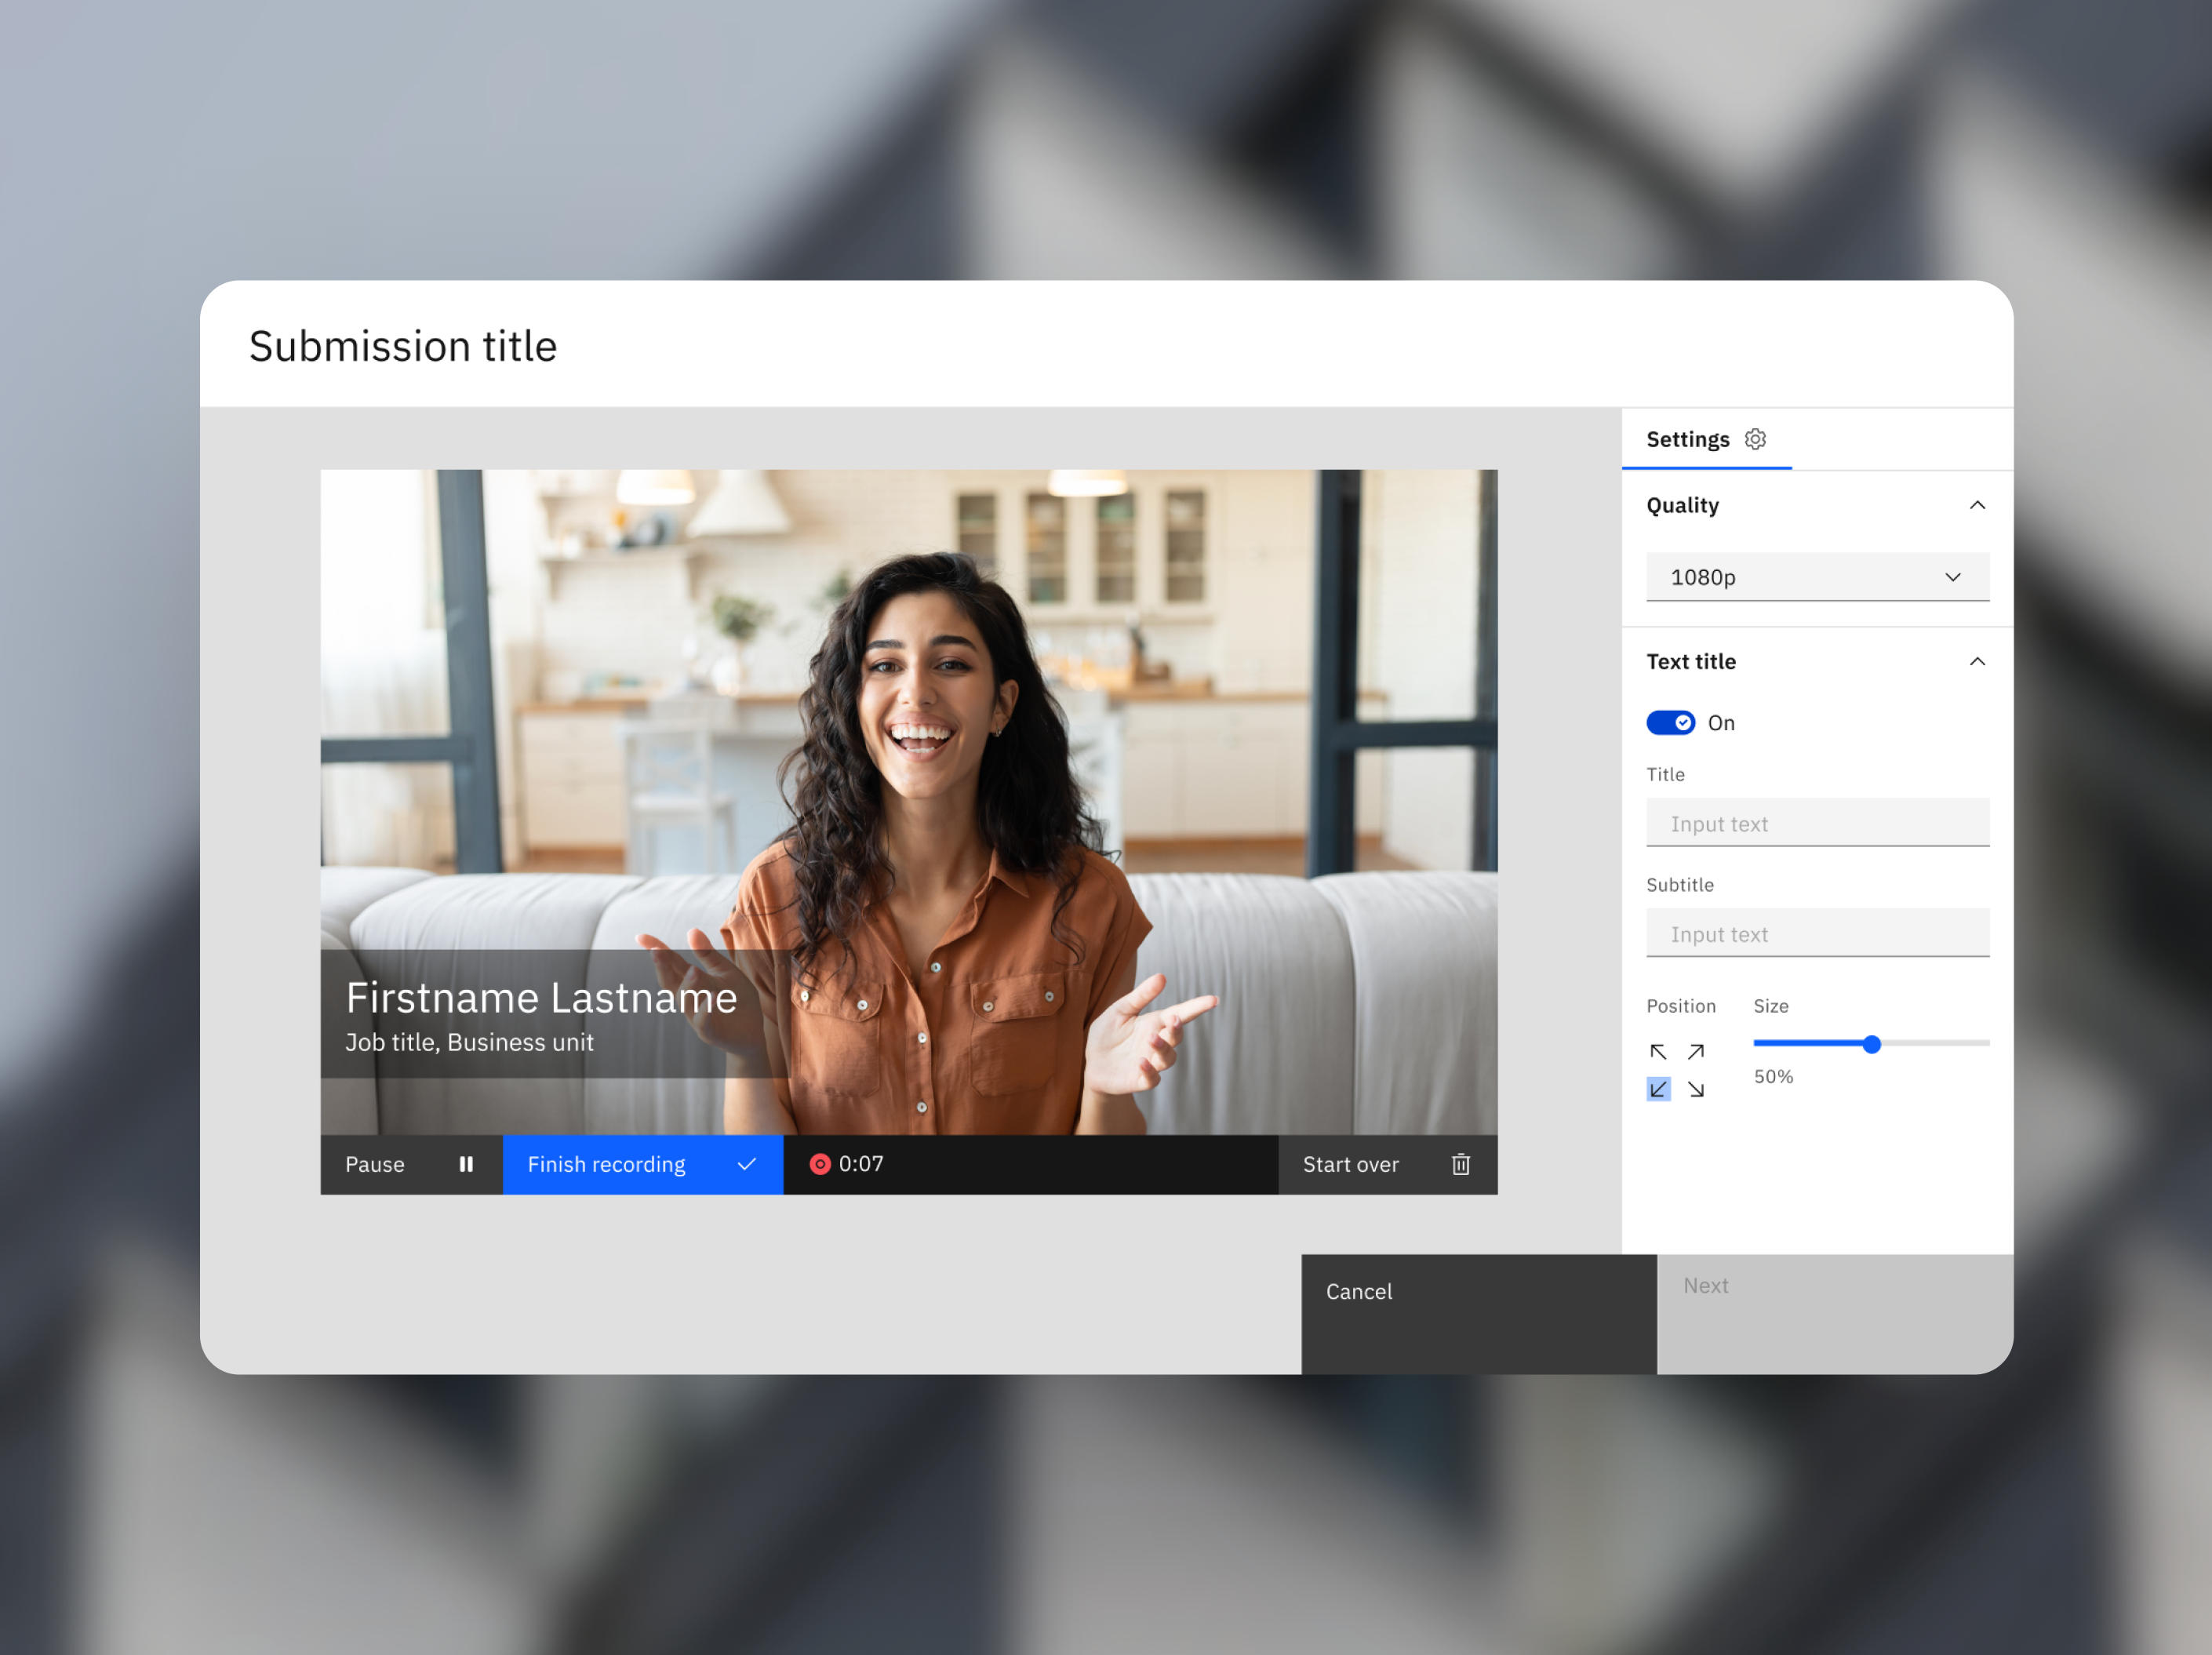Click the Size slider handle
Screen dimensions: 2212x1655
pyautogui.click(x=1871, y=1044)
